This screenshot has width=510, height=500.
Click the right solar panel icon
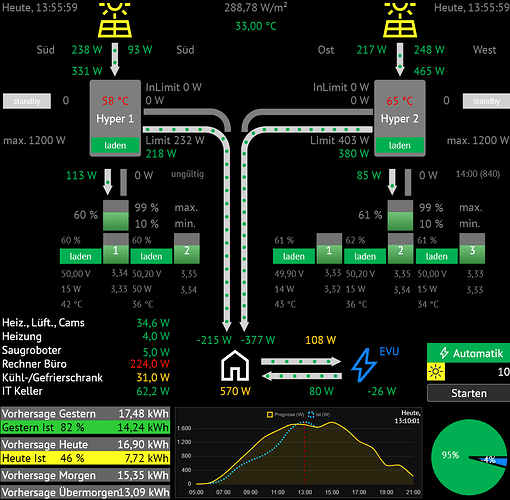point(400,19)
